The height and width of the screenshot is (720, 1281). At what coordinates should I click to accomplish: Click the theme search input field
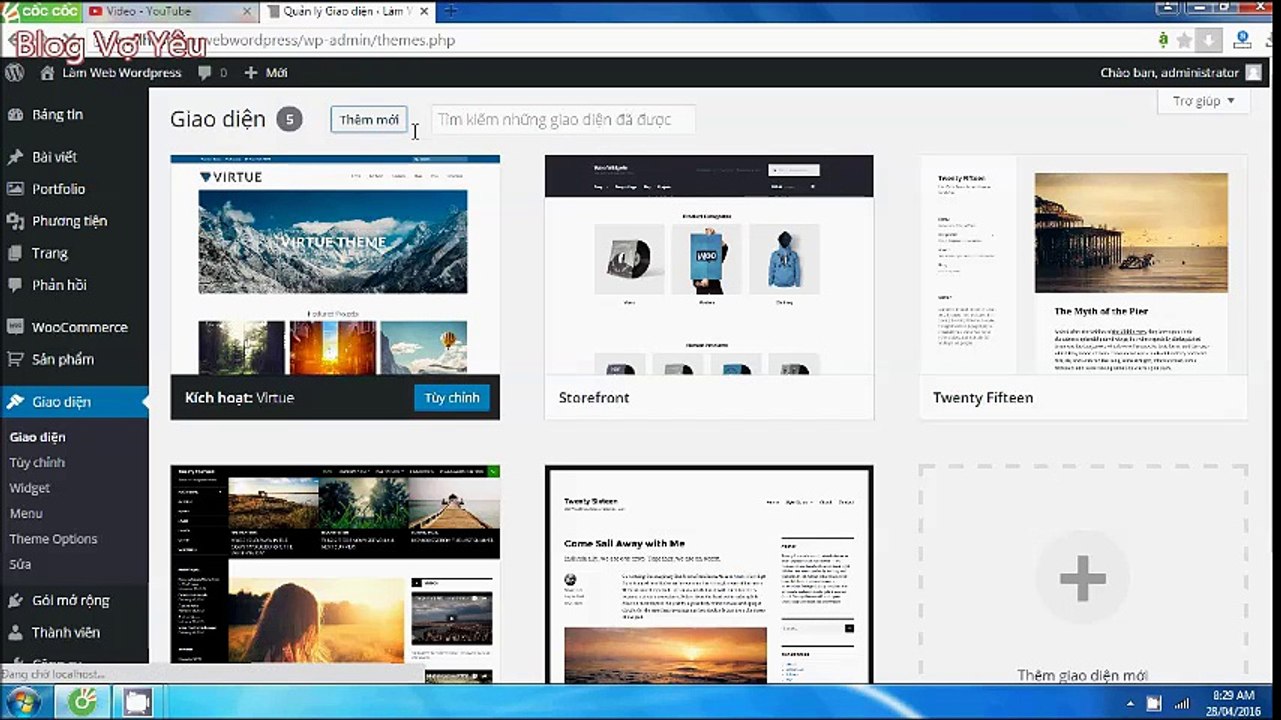tap(563, 119)
